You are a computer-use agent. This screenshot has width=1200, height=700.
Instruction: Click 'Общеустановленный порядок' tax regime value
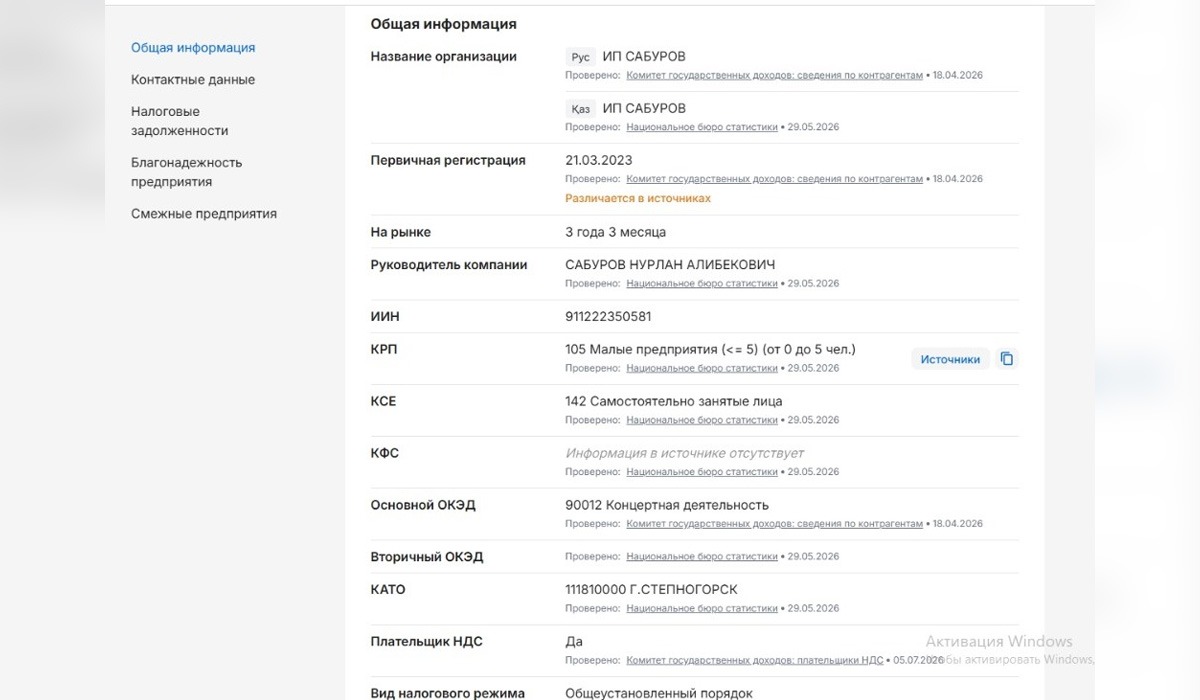coord(659,693)
